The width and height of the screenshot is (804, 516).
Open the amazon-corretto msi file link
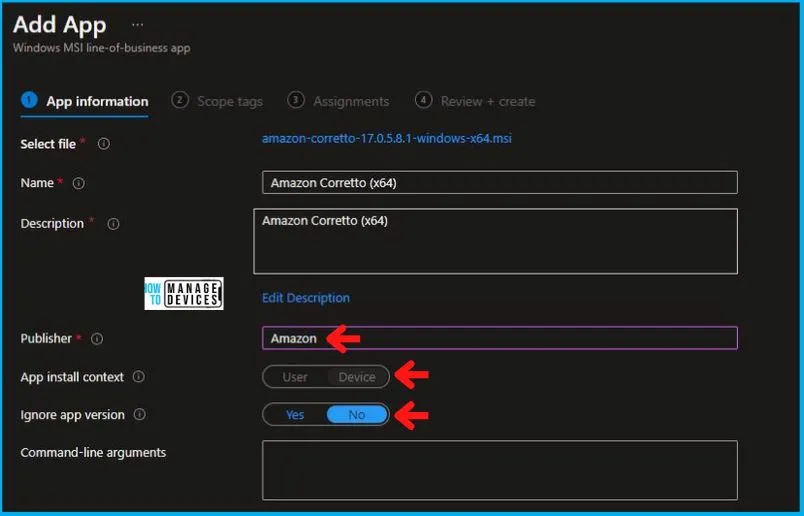[x=387, y=138]
